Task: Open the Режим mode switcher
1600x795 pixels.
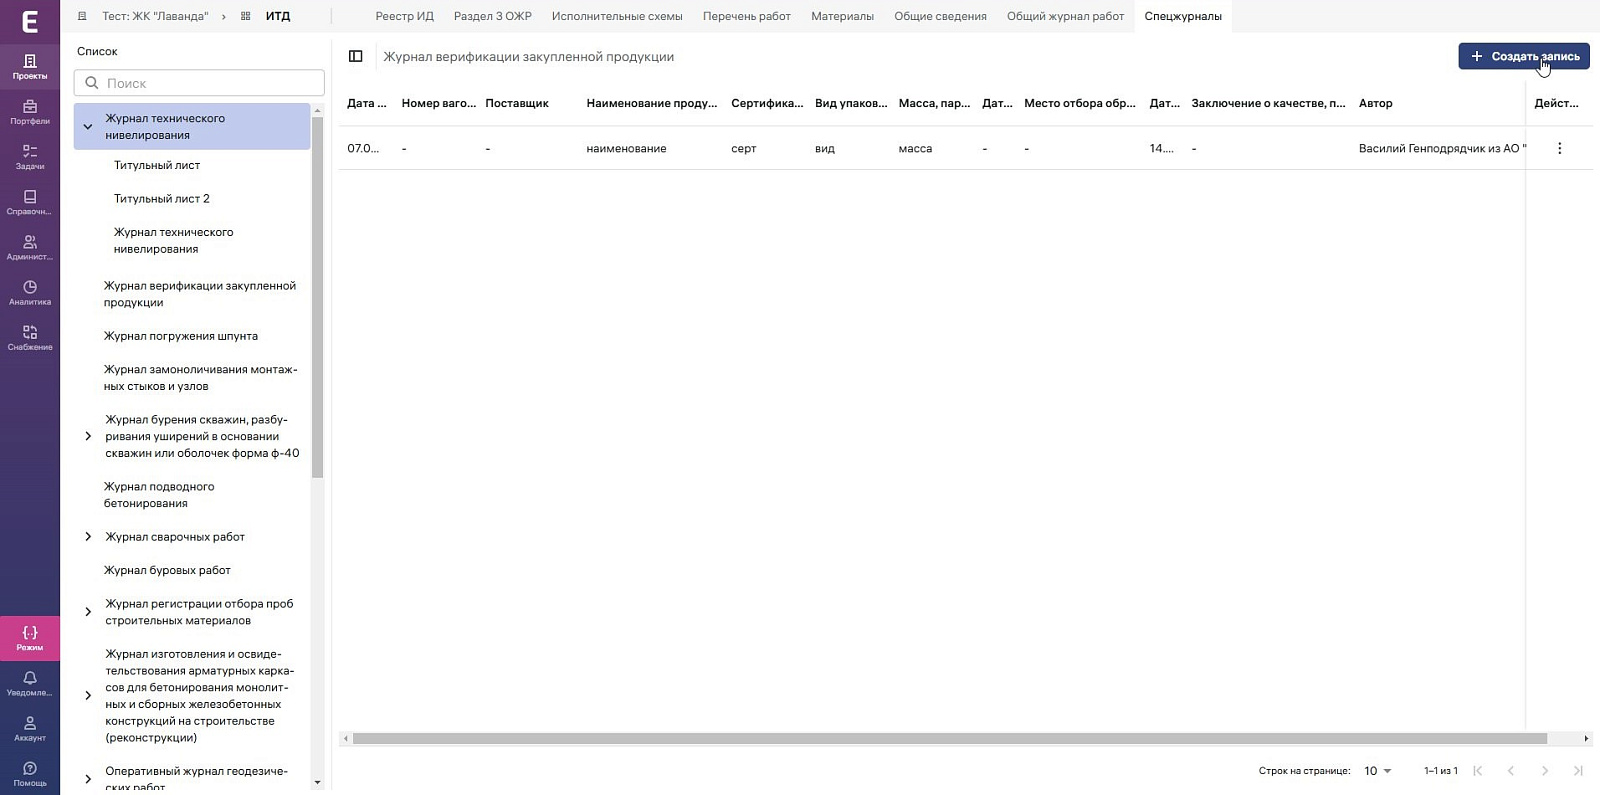Action: [30, 638]
